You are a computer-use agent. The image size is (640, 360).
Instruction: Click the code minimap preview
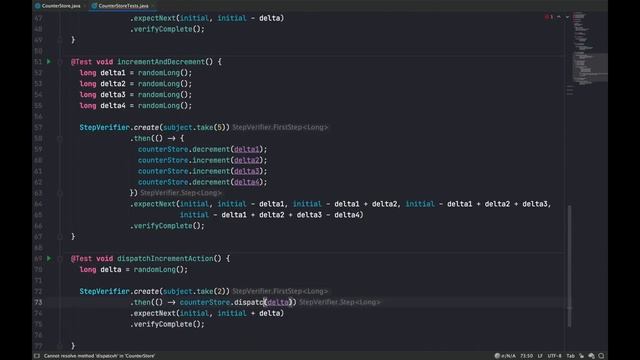pyautogui.click(x=590, y=49)
